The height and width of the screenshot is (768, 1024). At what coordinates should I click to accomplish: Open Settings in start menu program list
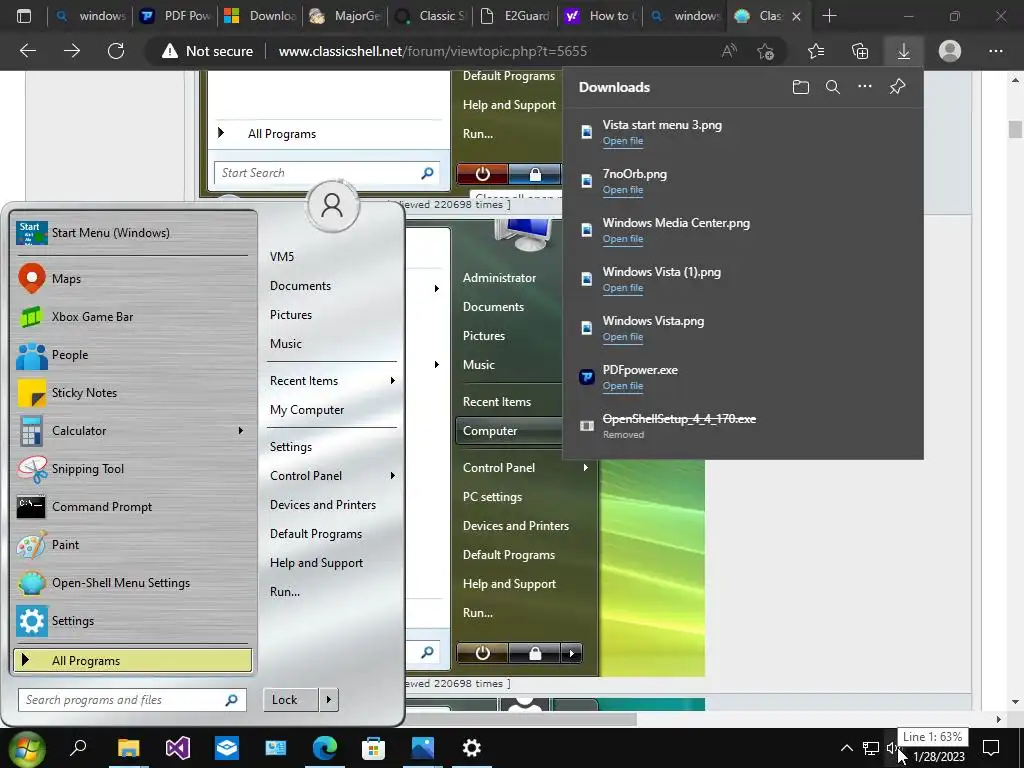[x=131, y=620]
